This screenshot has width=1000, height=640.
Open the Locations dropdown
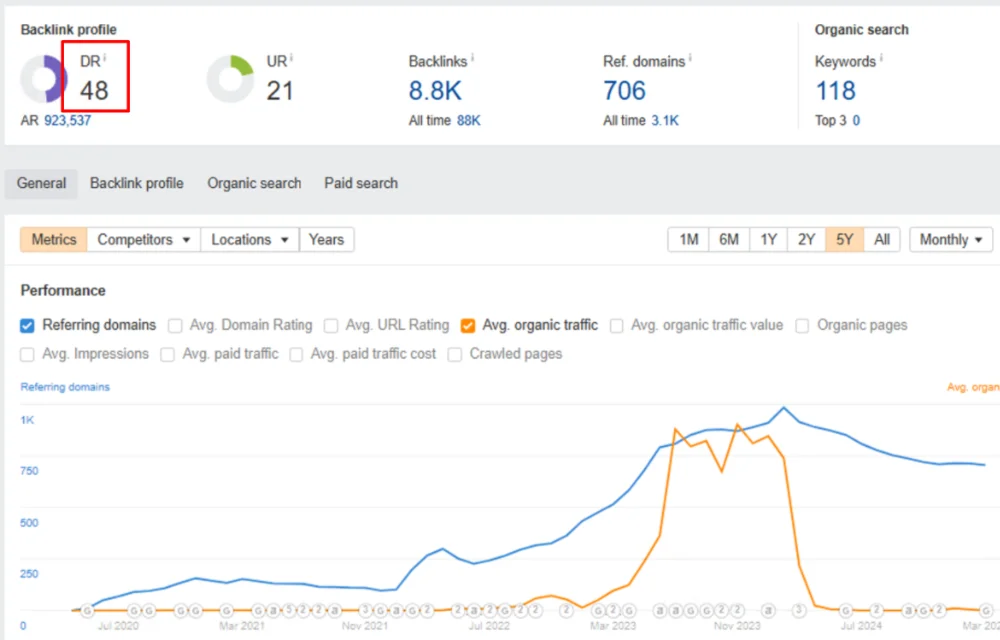click(249, 239)
